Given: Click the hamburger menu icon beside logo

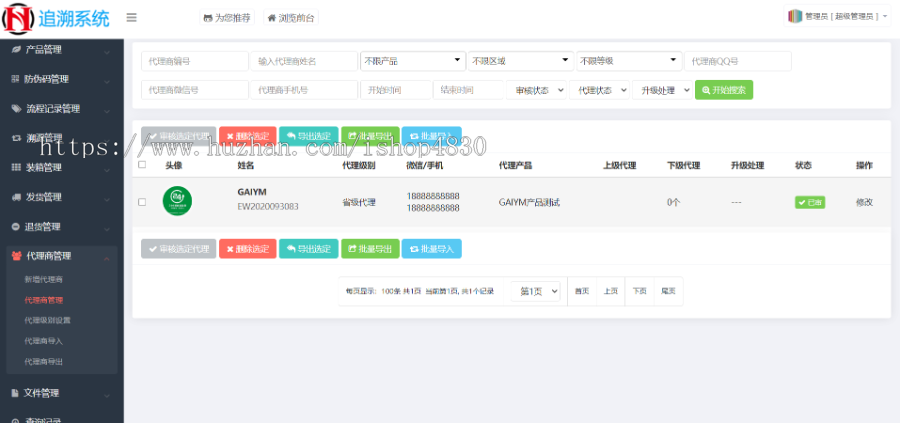Looking at the screenshot, I should (x=132, y=17).
